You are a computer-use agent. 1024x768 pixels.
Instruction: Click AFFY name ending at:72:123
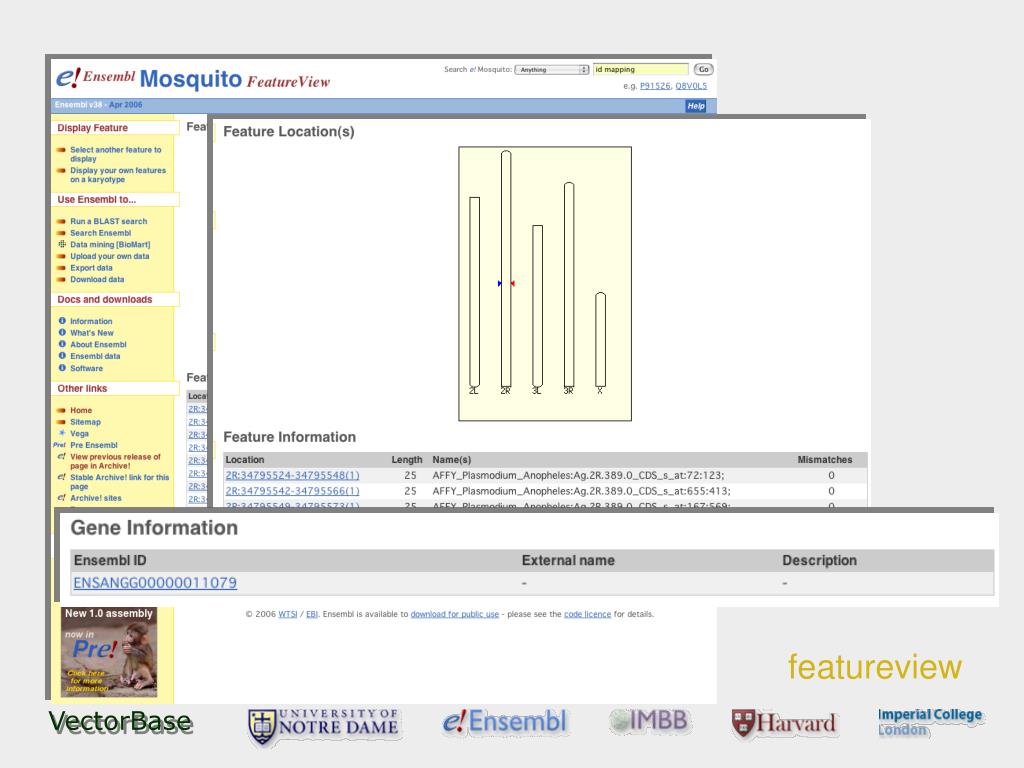coord(578,475)
